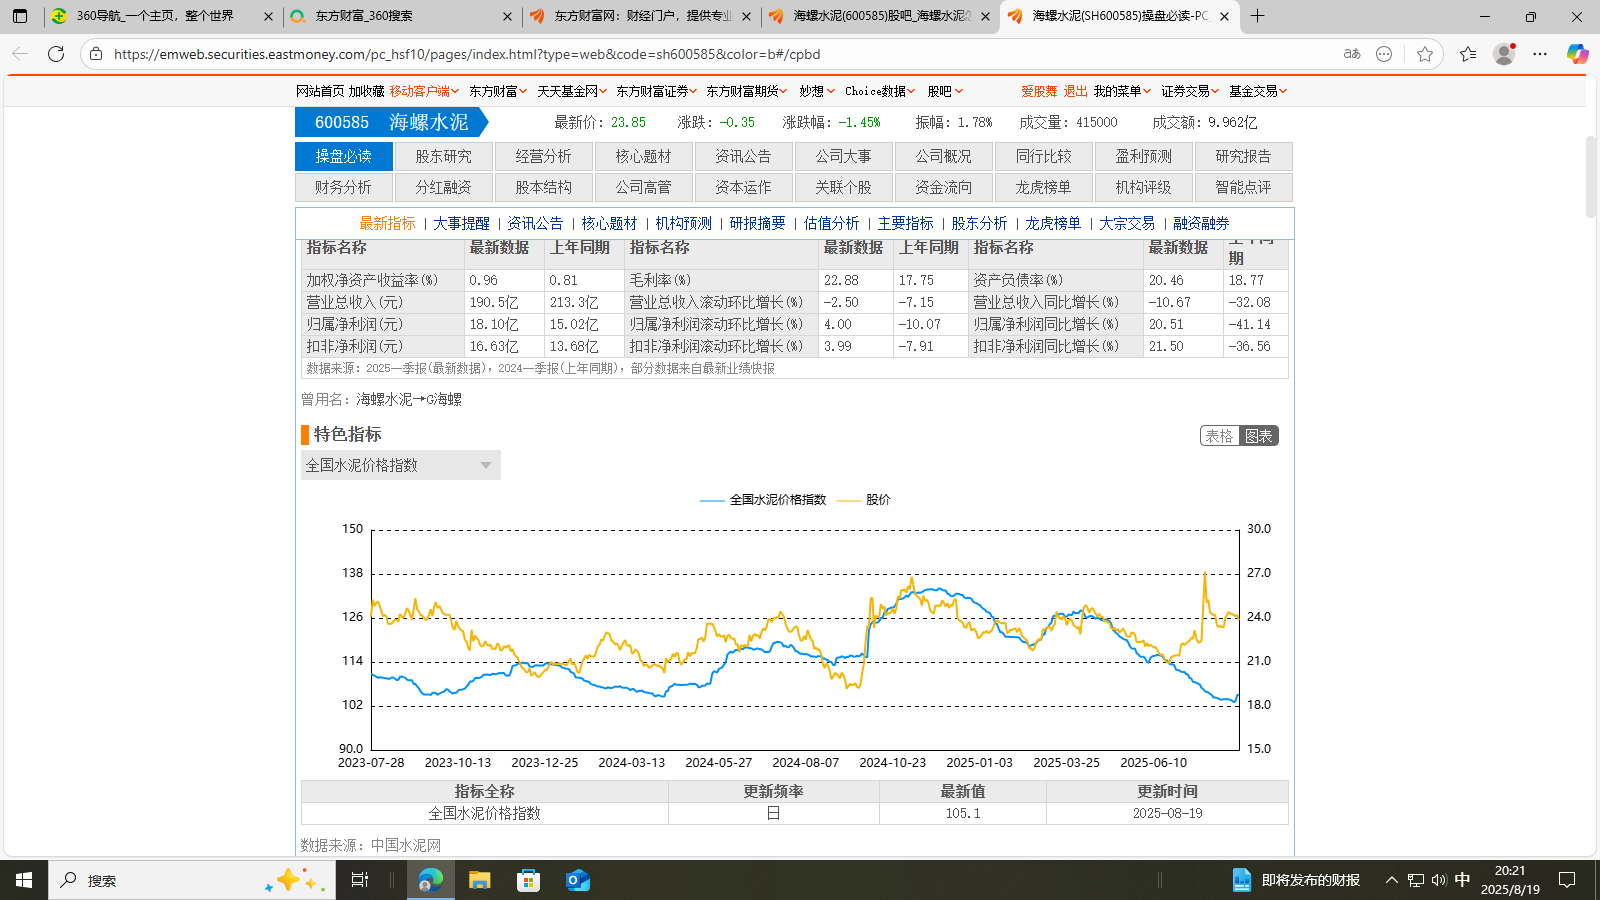Screen dimensions: 1600x900
Task: Expand the 基金交易 dropdown
Action: [x=1258, y=91]
